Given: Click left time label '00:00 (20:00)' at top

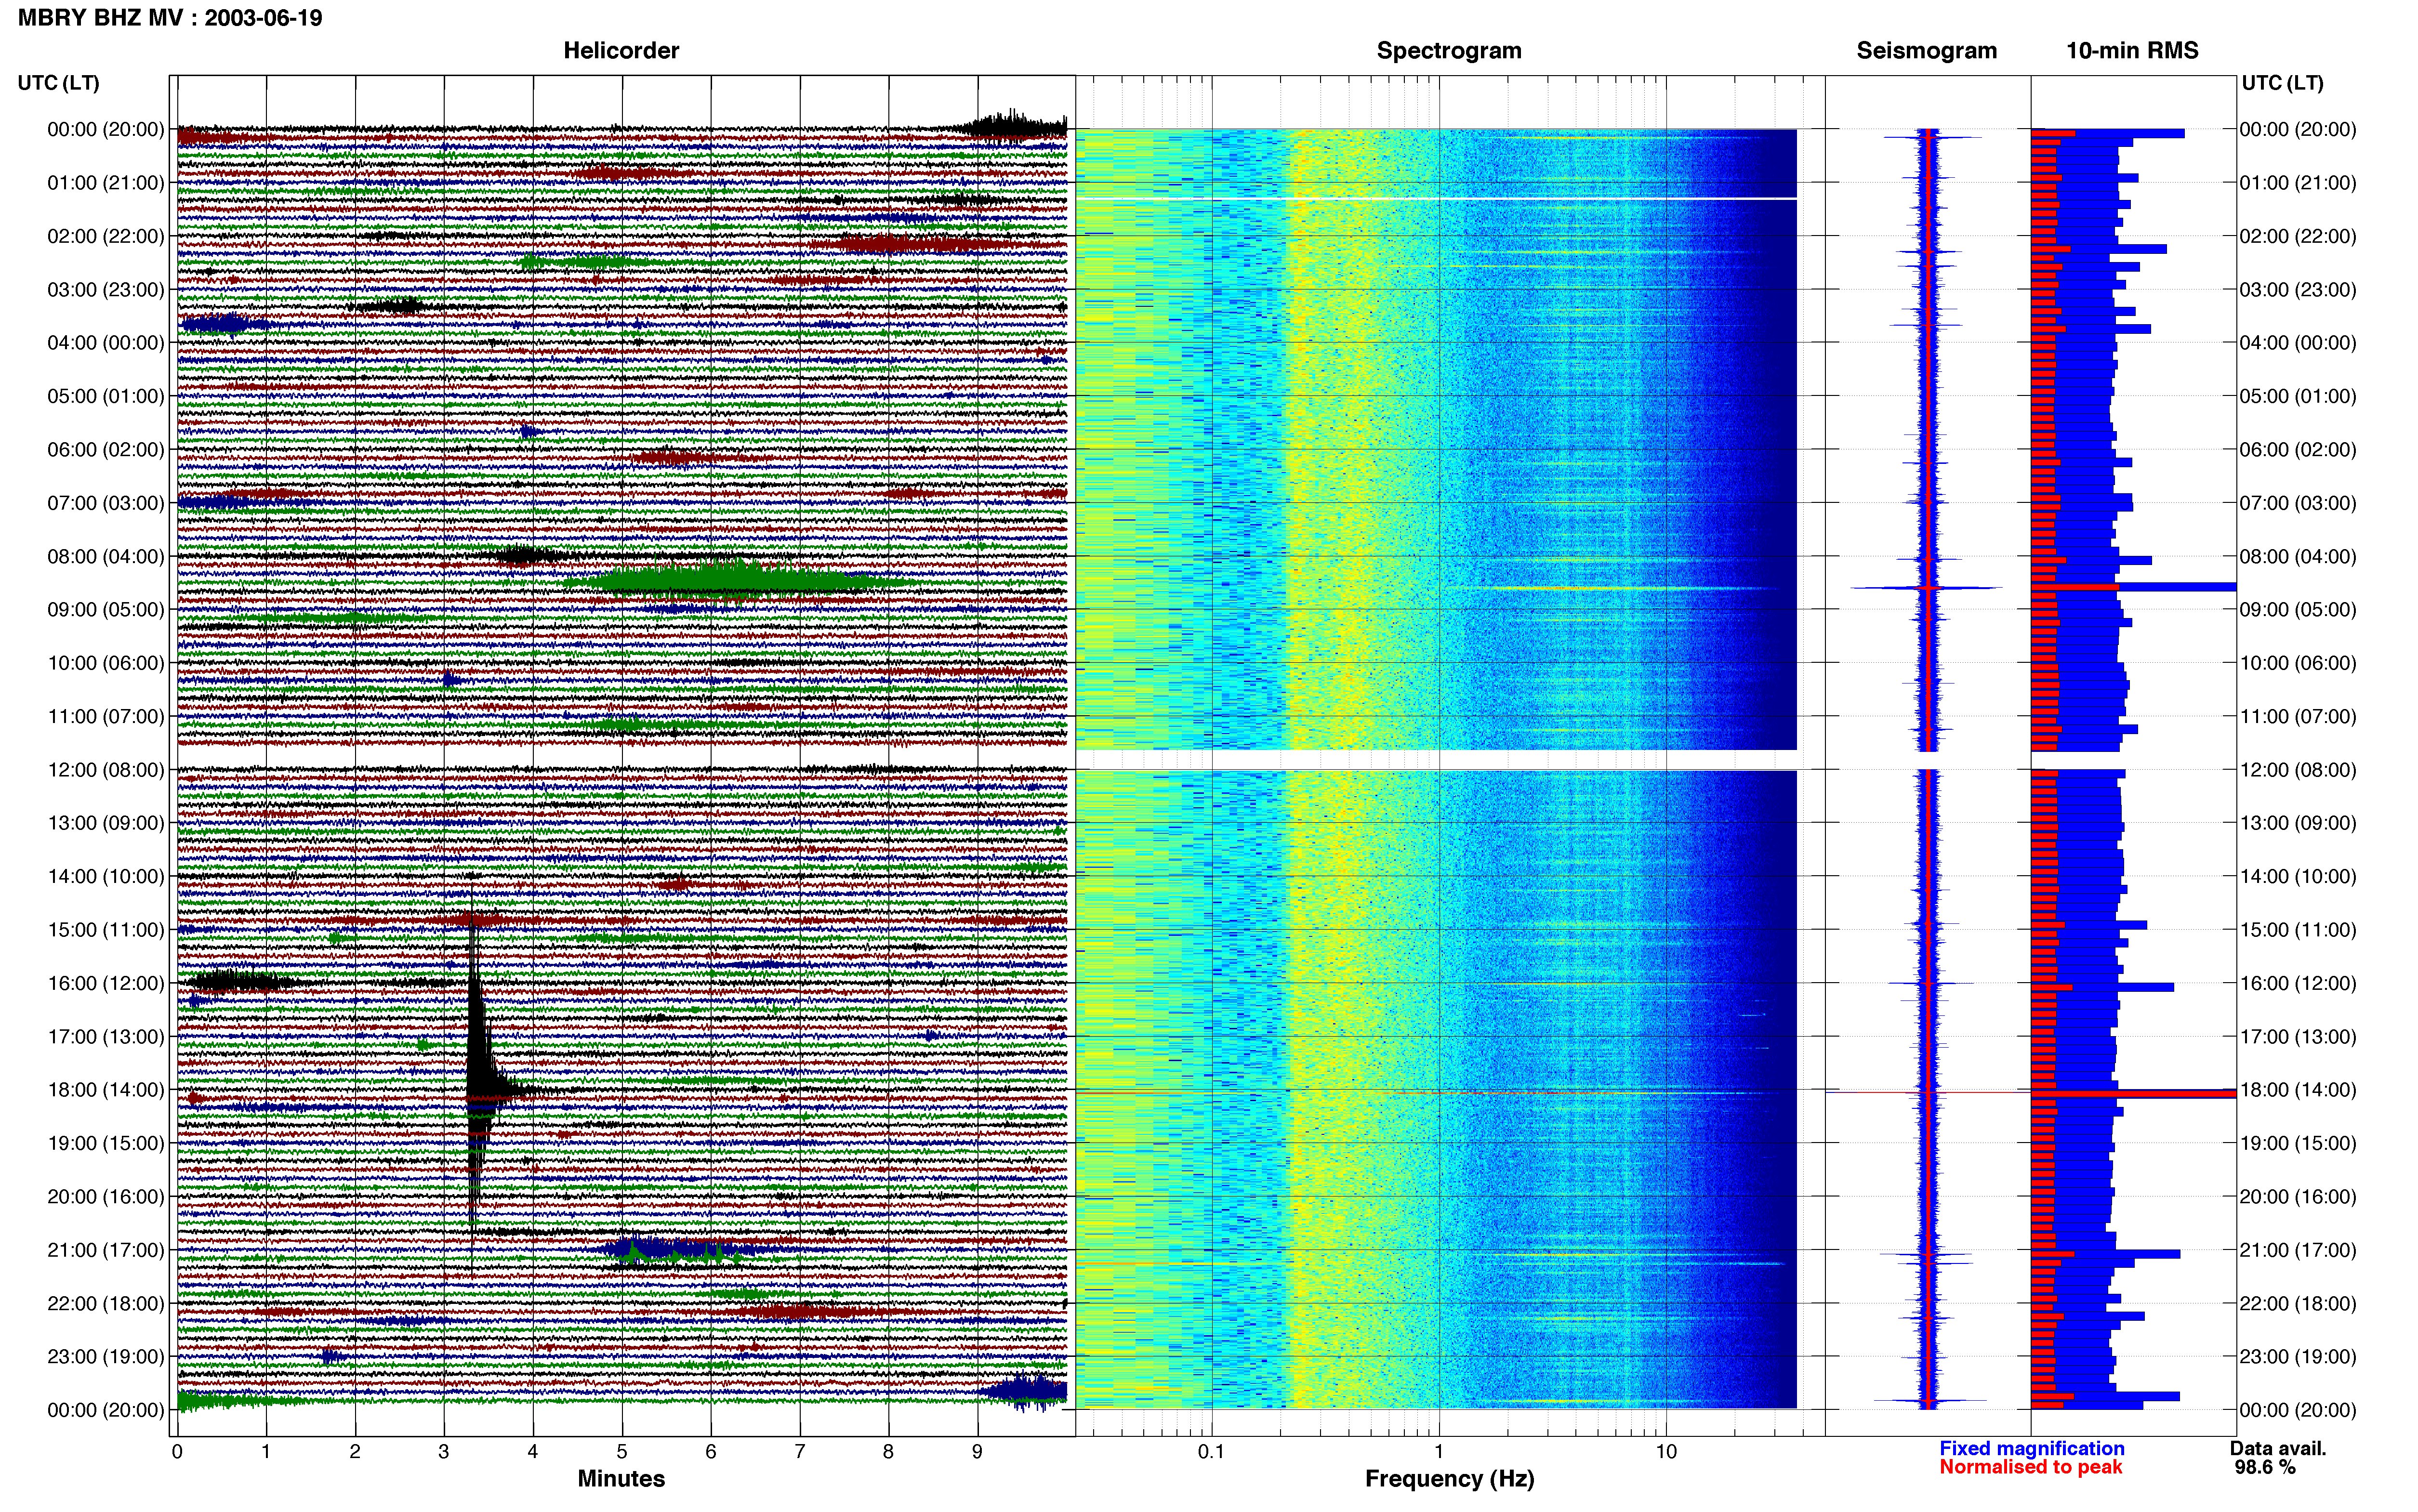Looking at the screenshot, I should [x=106, y=129].
